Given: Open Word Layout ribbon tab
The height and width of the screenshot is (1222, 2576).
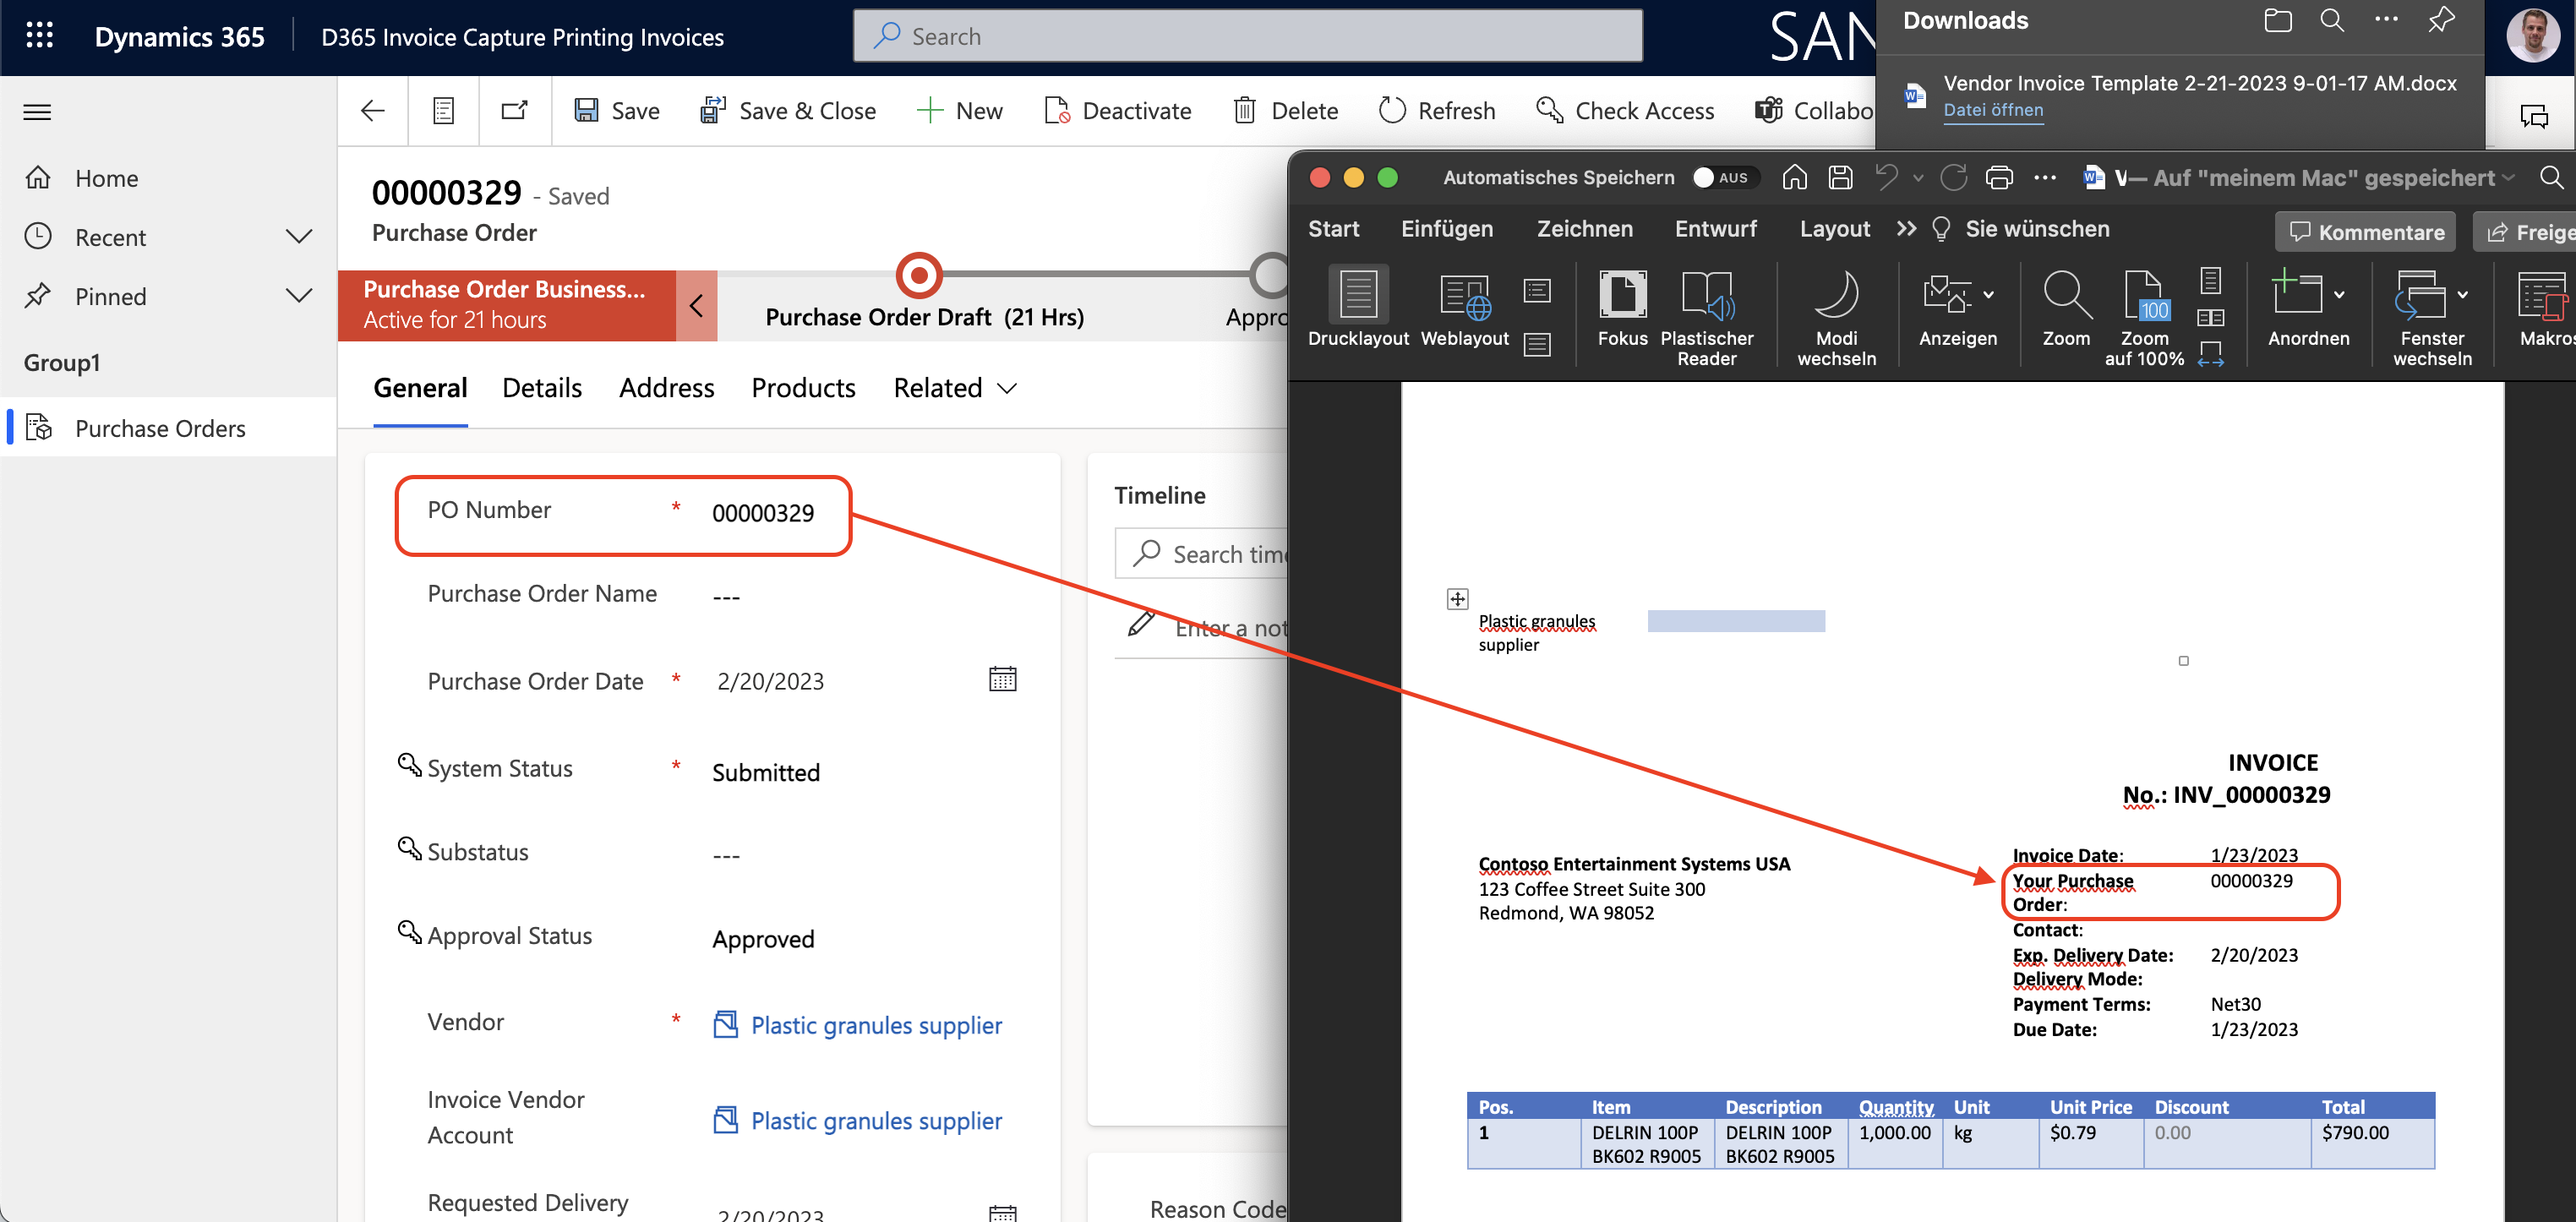Looking at the screenshot, I should tap(1834, 229).
